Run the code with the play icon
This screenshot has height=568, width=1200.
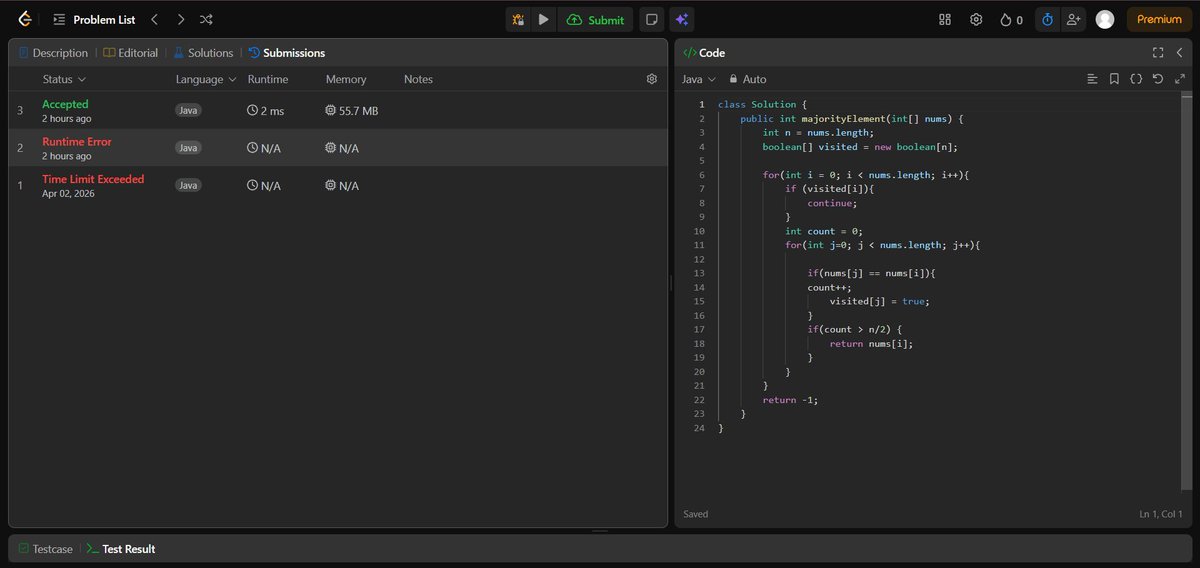pyautogui.click(x=543, y=19)
